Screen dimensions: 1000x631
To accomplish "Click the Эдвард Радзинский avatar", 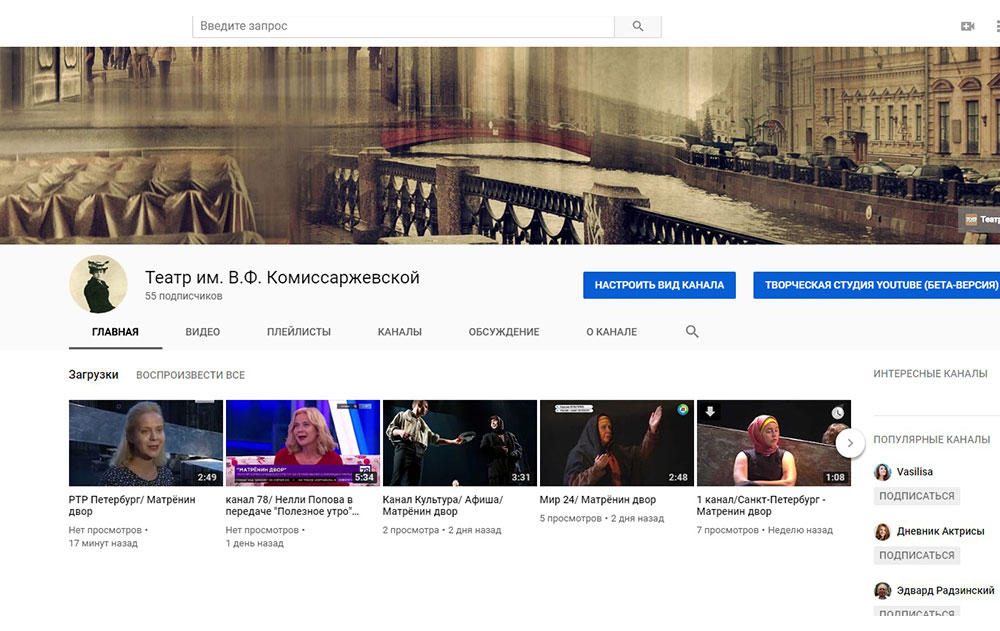I will pos(883,591).
